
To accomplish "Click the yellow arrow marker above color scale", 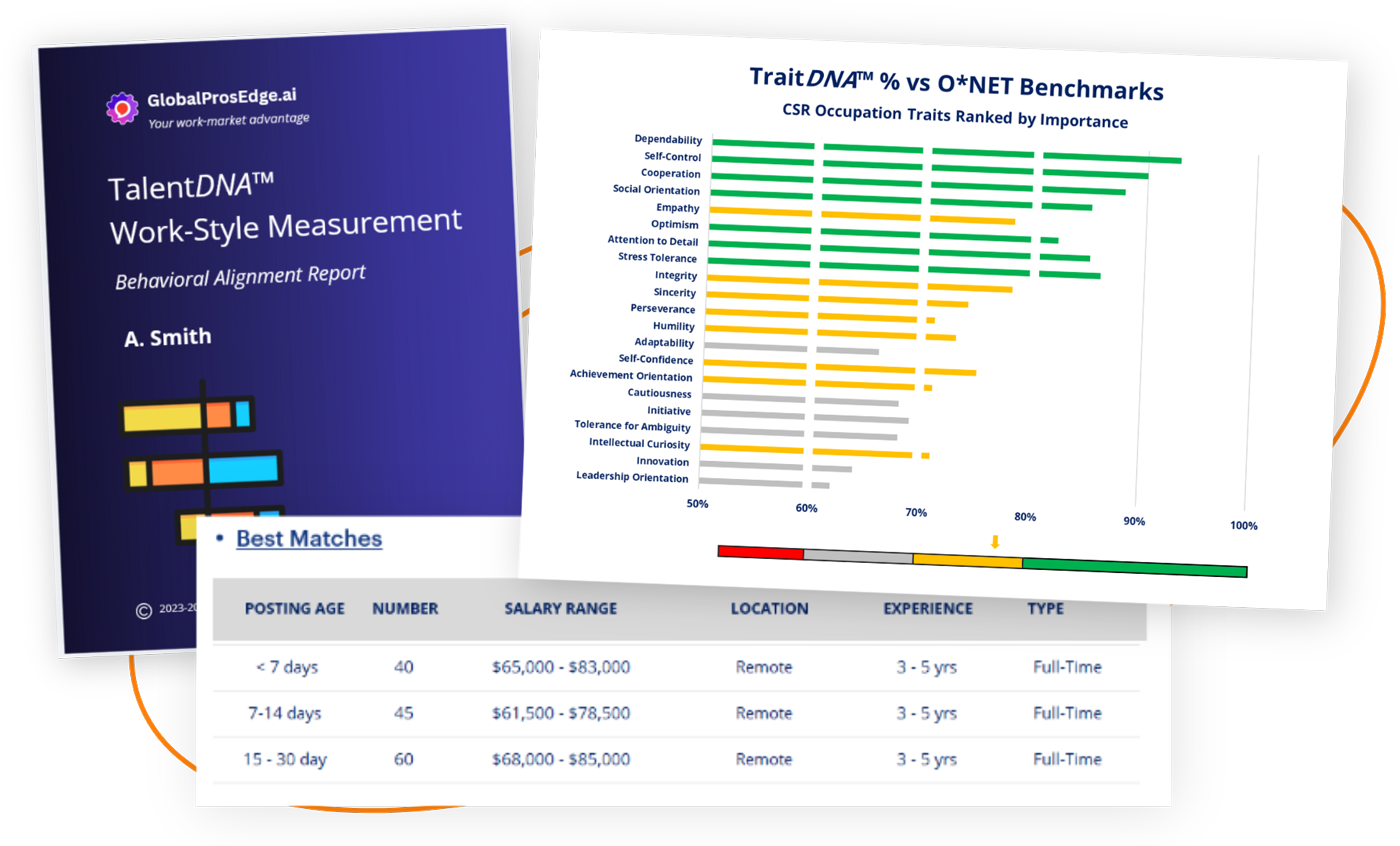I will point(995,542).
